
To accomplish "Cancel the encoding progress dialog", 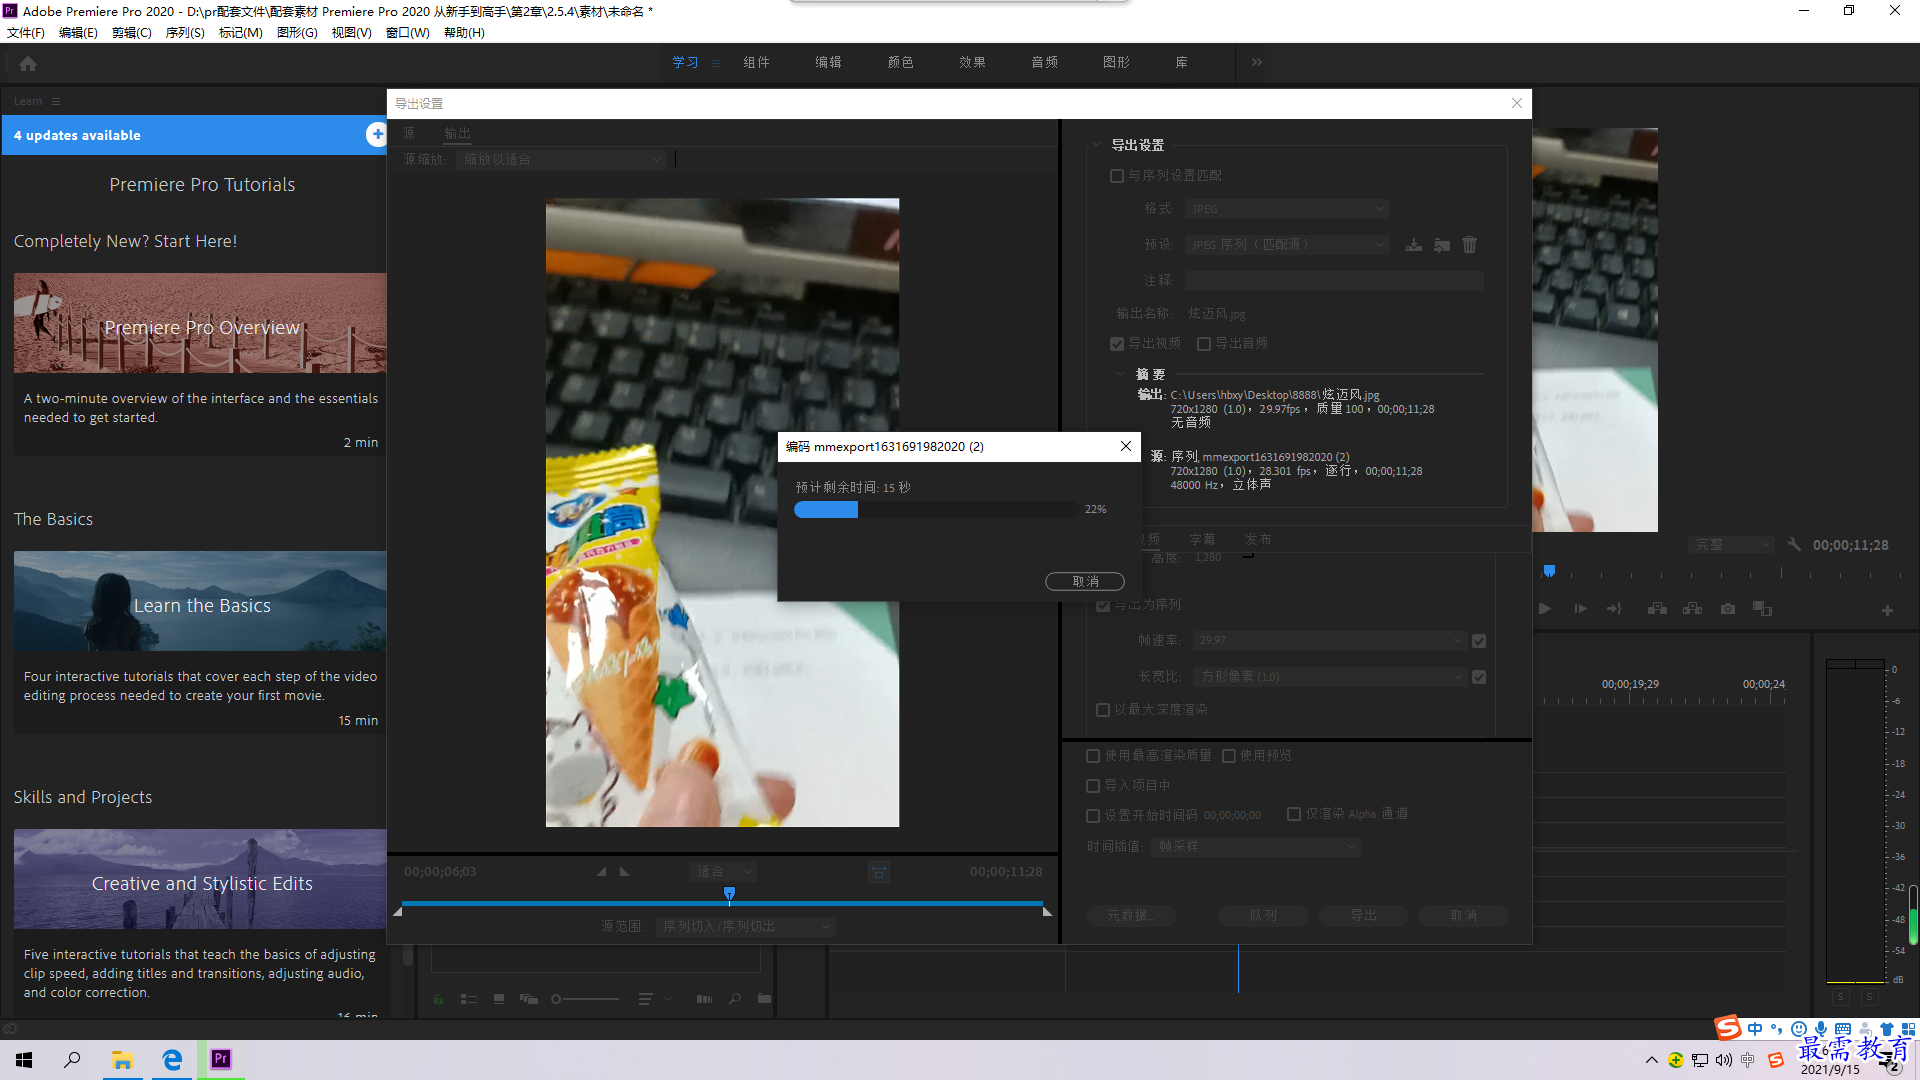I will (1085, 582).
